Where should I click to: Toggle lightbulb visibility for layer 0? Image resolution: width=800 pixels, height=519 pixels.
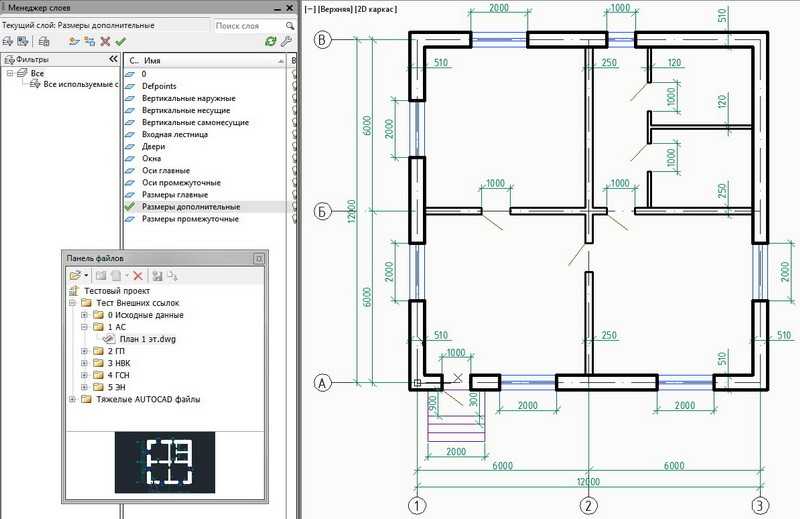[294, 74]
